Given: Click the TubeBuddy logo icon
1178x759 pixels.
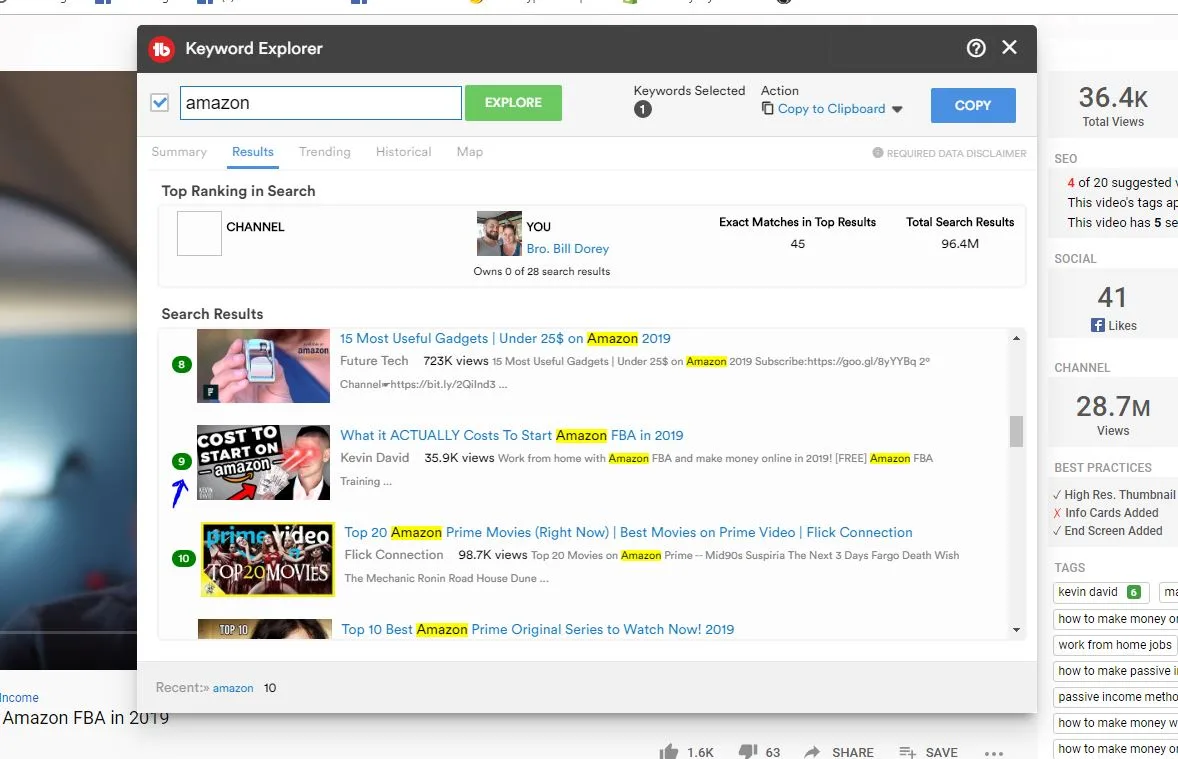Looking at the screenshot, I should click(x=161, y=49).
